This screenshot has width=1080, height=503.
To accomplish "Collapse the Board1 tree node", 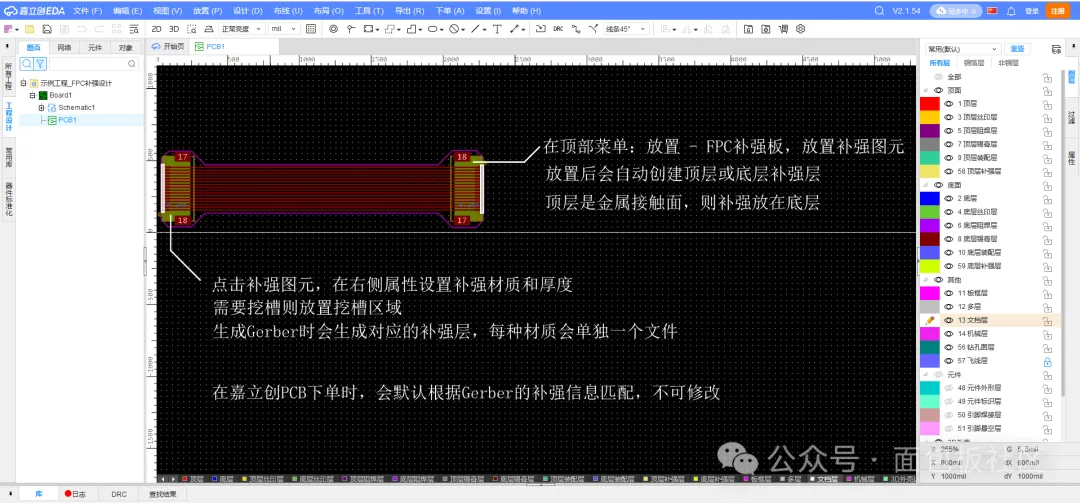I will pyautogui.click(x=32, y=95).
